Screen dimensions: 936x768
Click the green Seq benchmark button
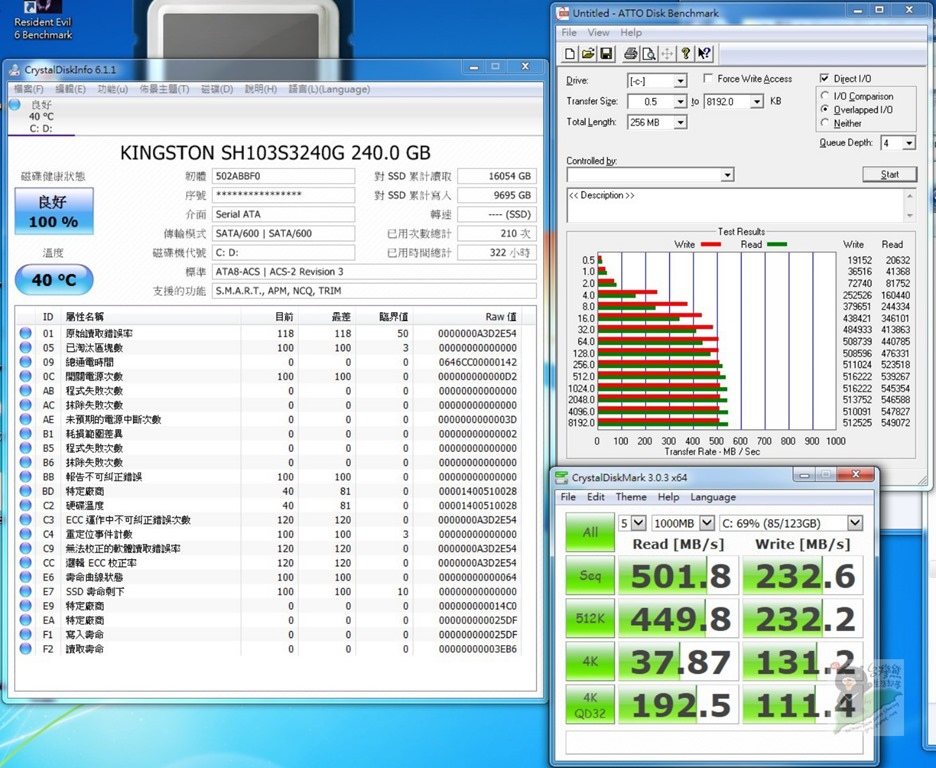(x=590, y=575)
